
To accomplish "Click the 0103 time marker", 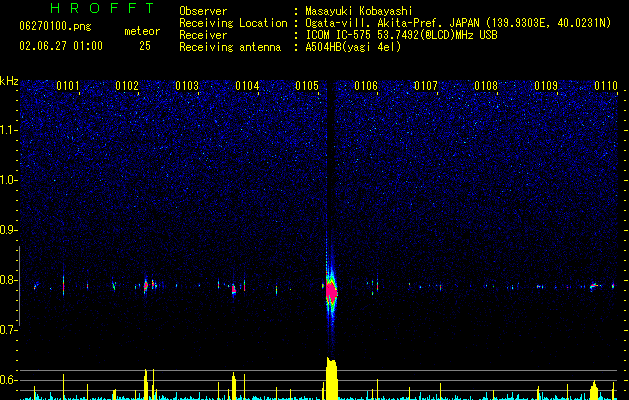I will pos(187,86).
